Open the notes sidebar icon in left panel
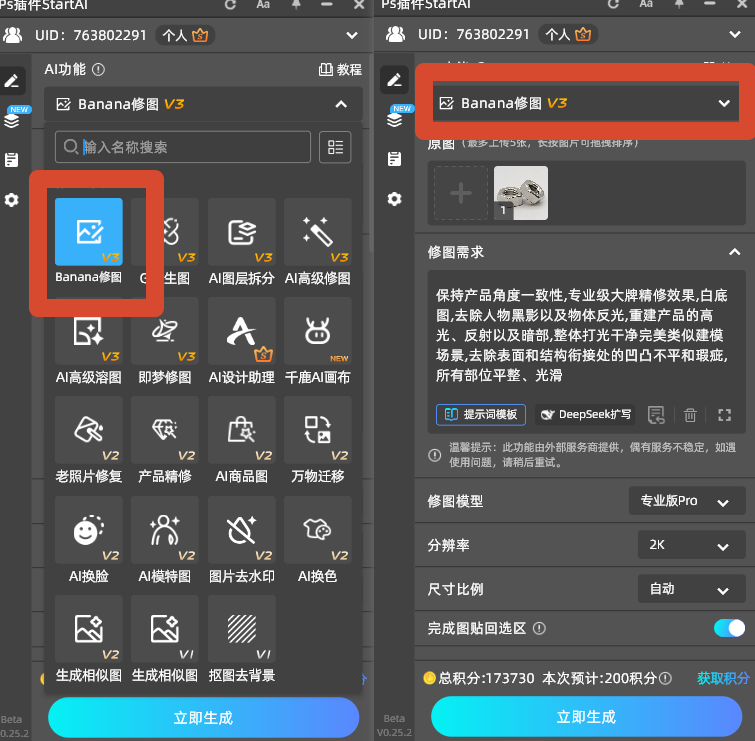Image resolution: width=755 pixels, height=741 pixels. pos(12,160)
